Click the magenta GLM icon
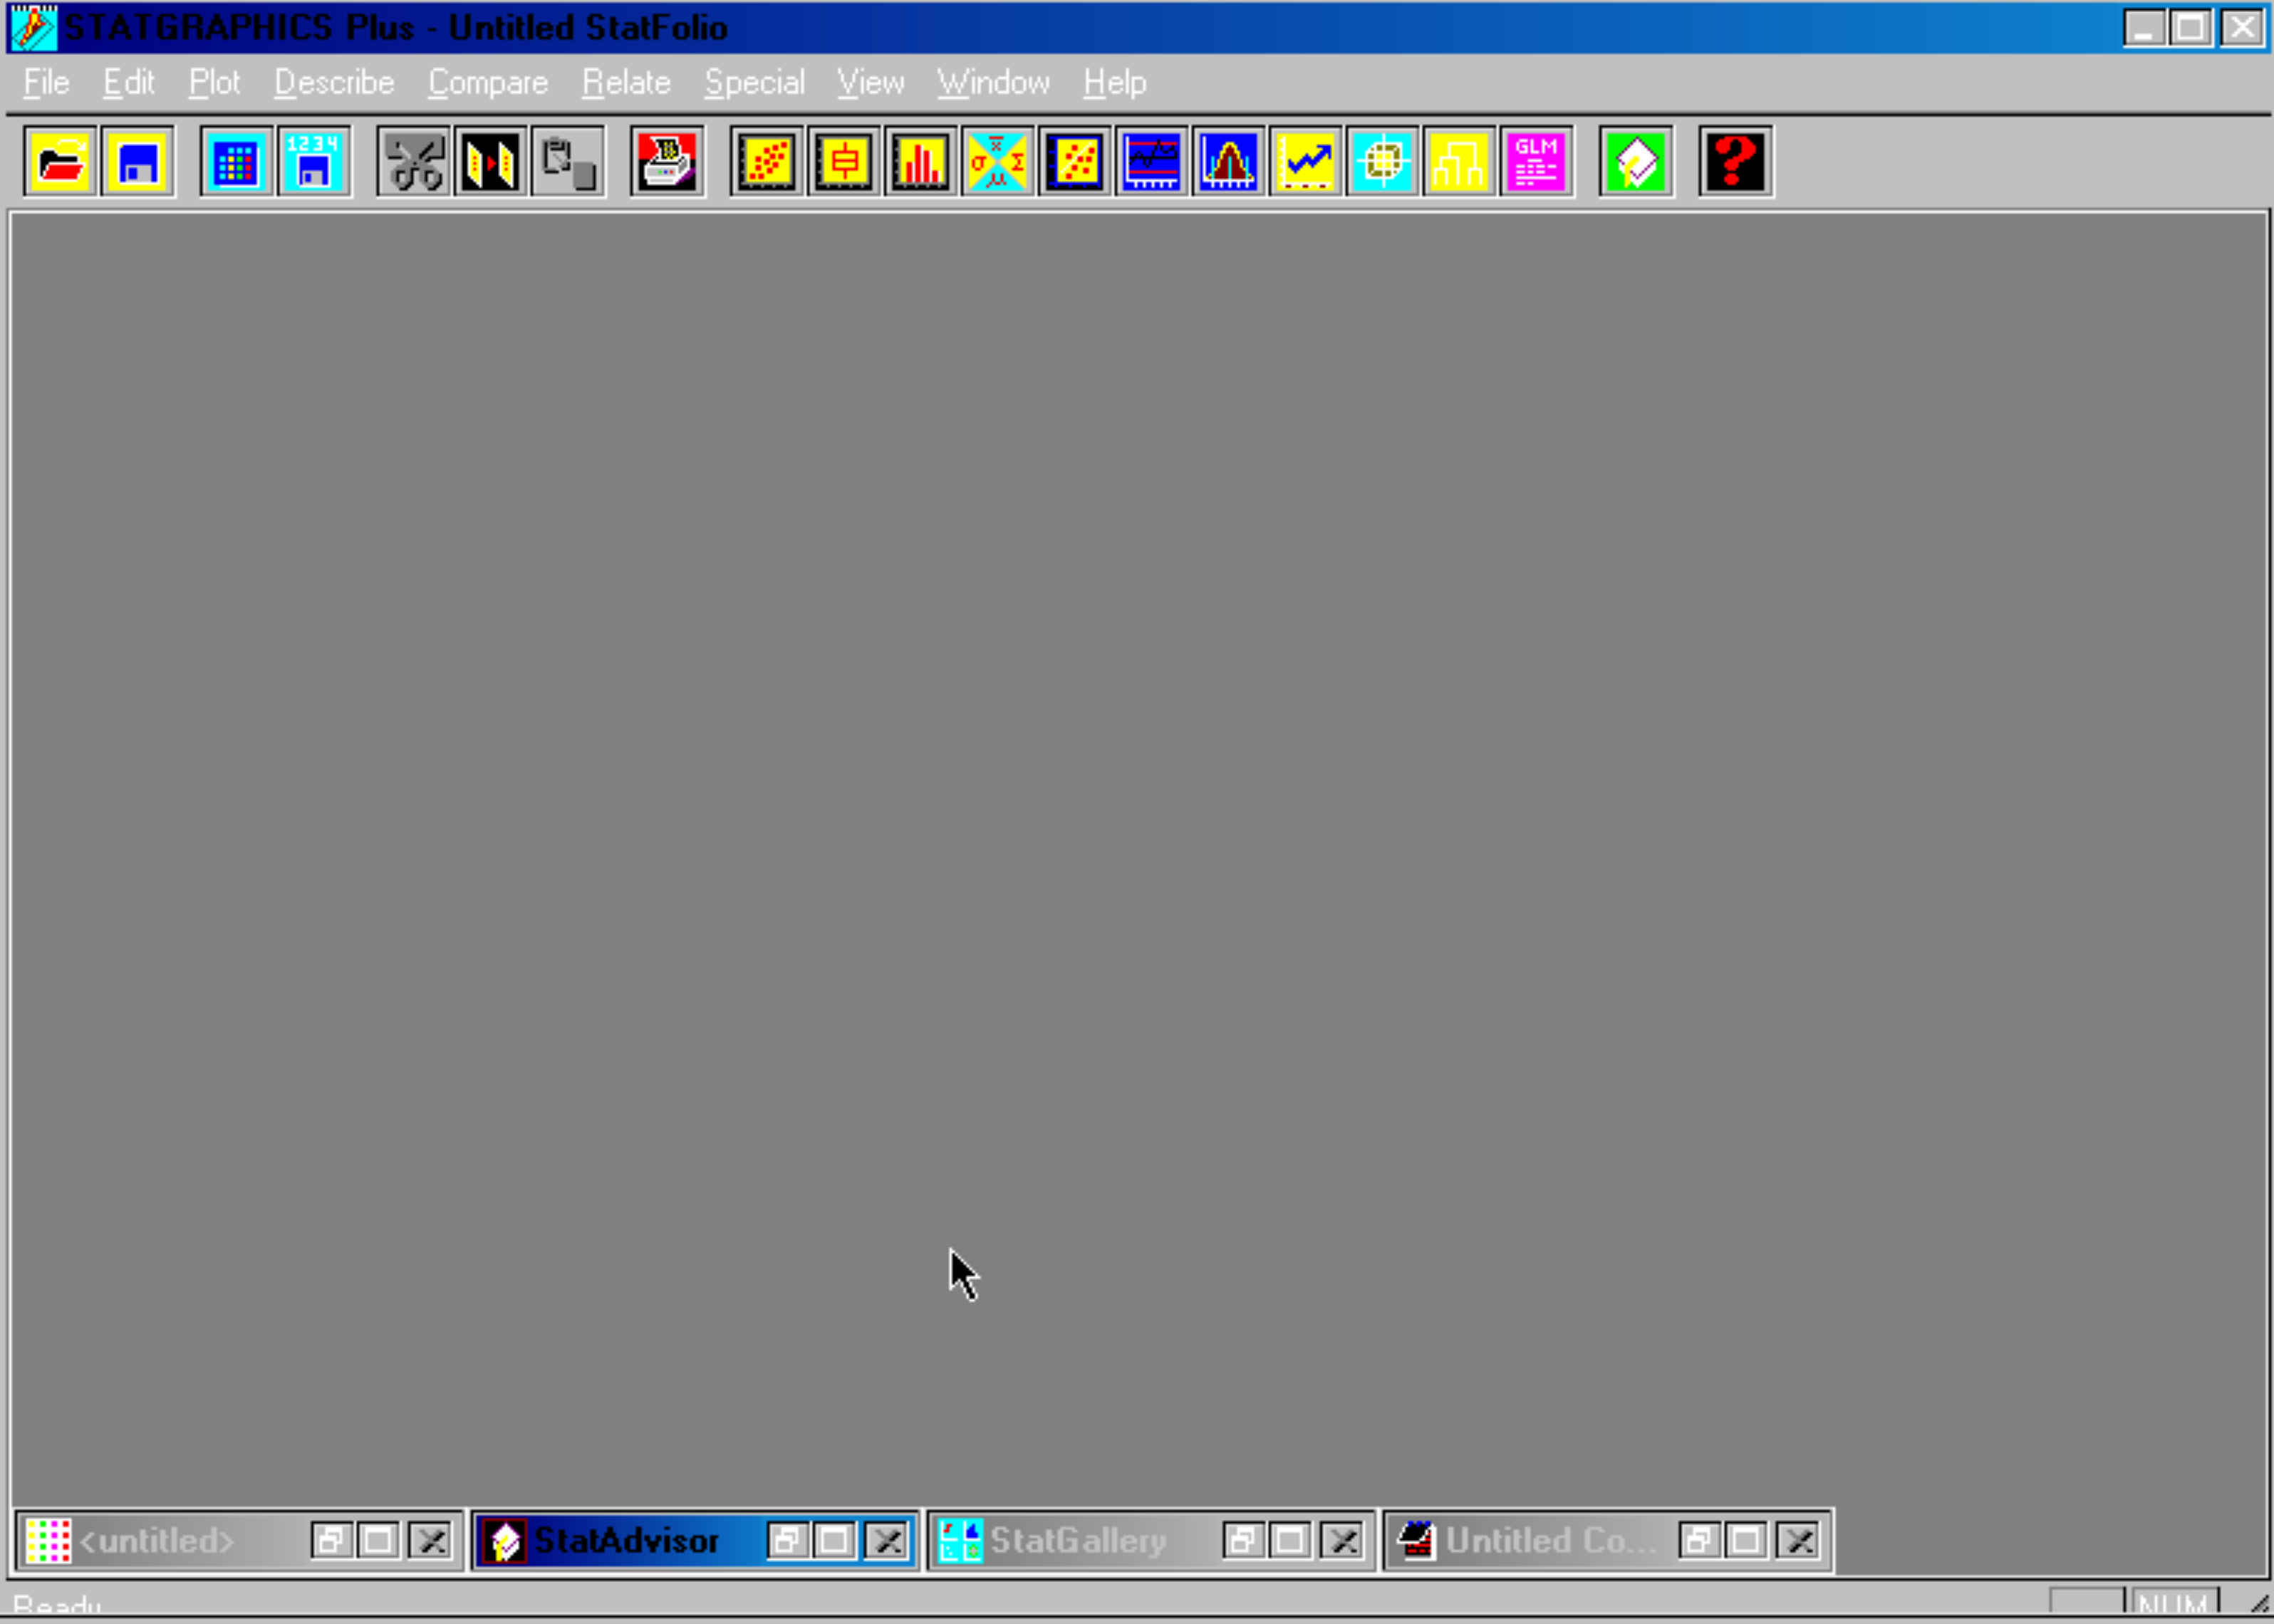This screenshot has height=1624, width=2274. coord(1536,161)
